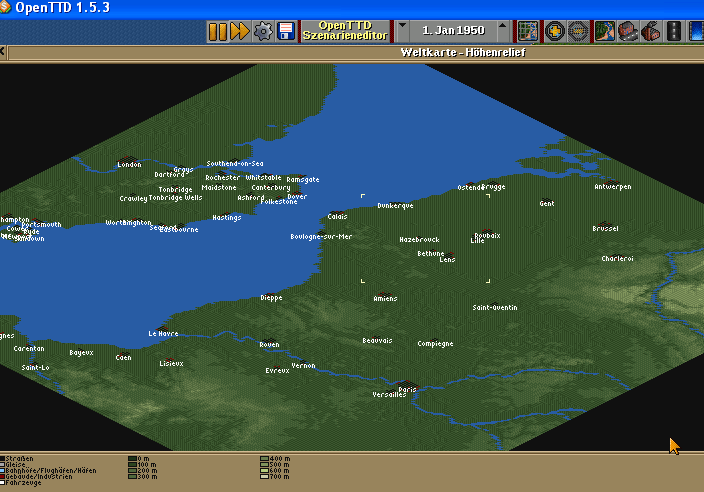This screenshot has height=492, width=704.
Task: Click the Lisieux town label
Action: [172, 364]
